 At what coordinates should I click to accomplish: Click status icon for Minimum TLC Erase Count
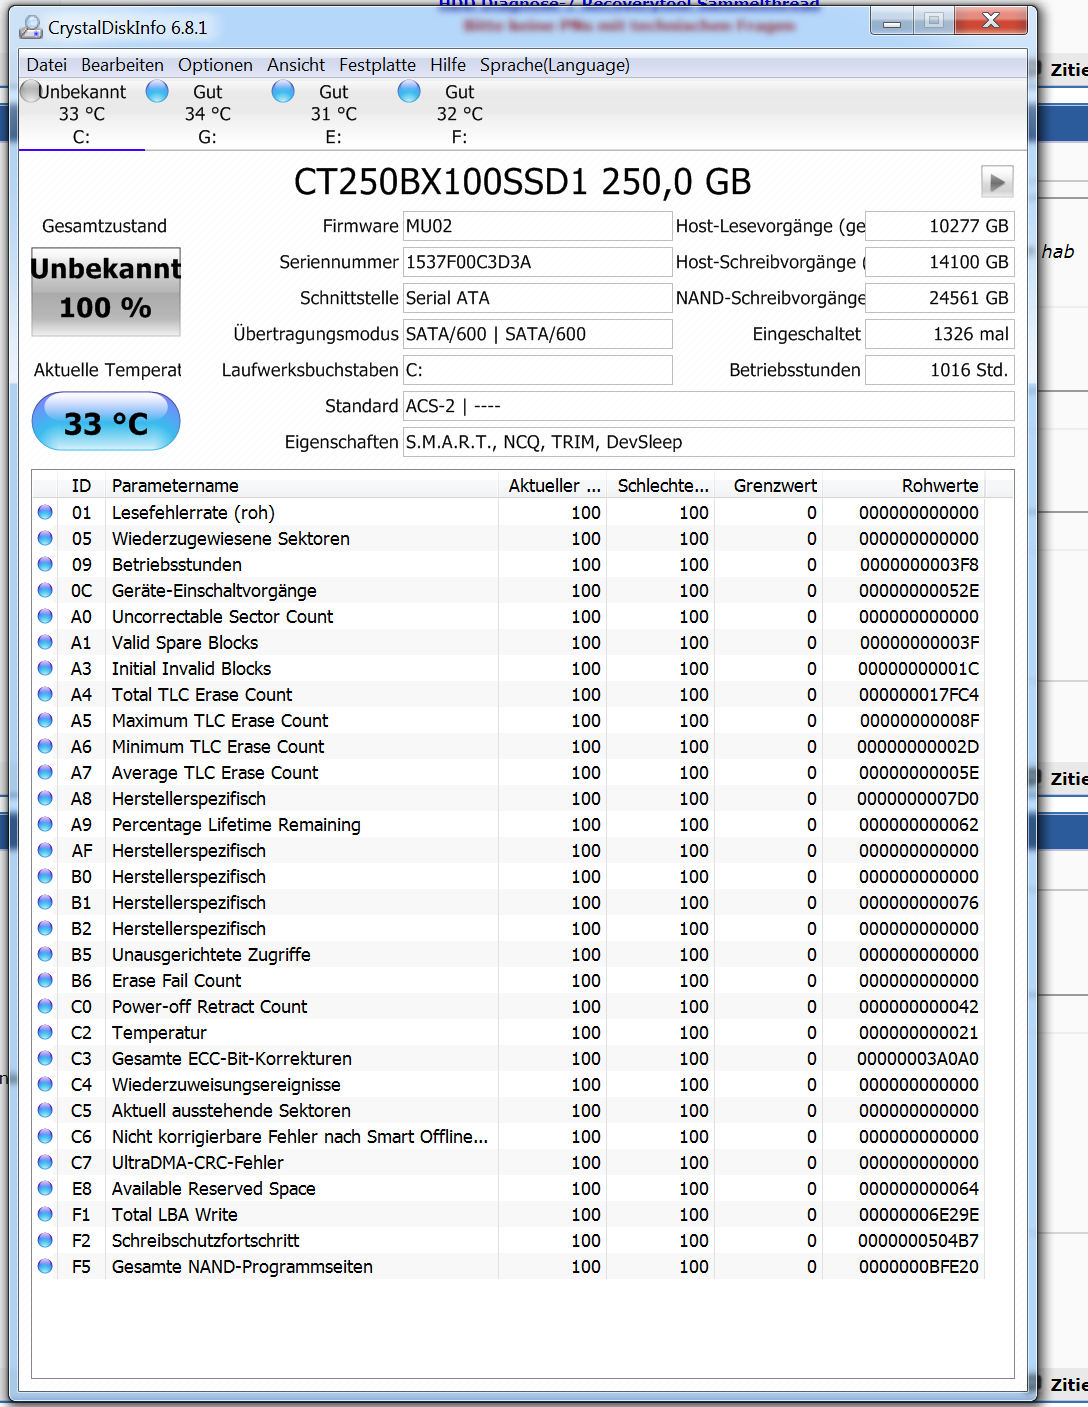pos(45,746)
